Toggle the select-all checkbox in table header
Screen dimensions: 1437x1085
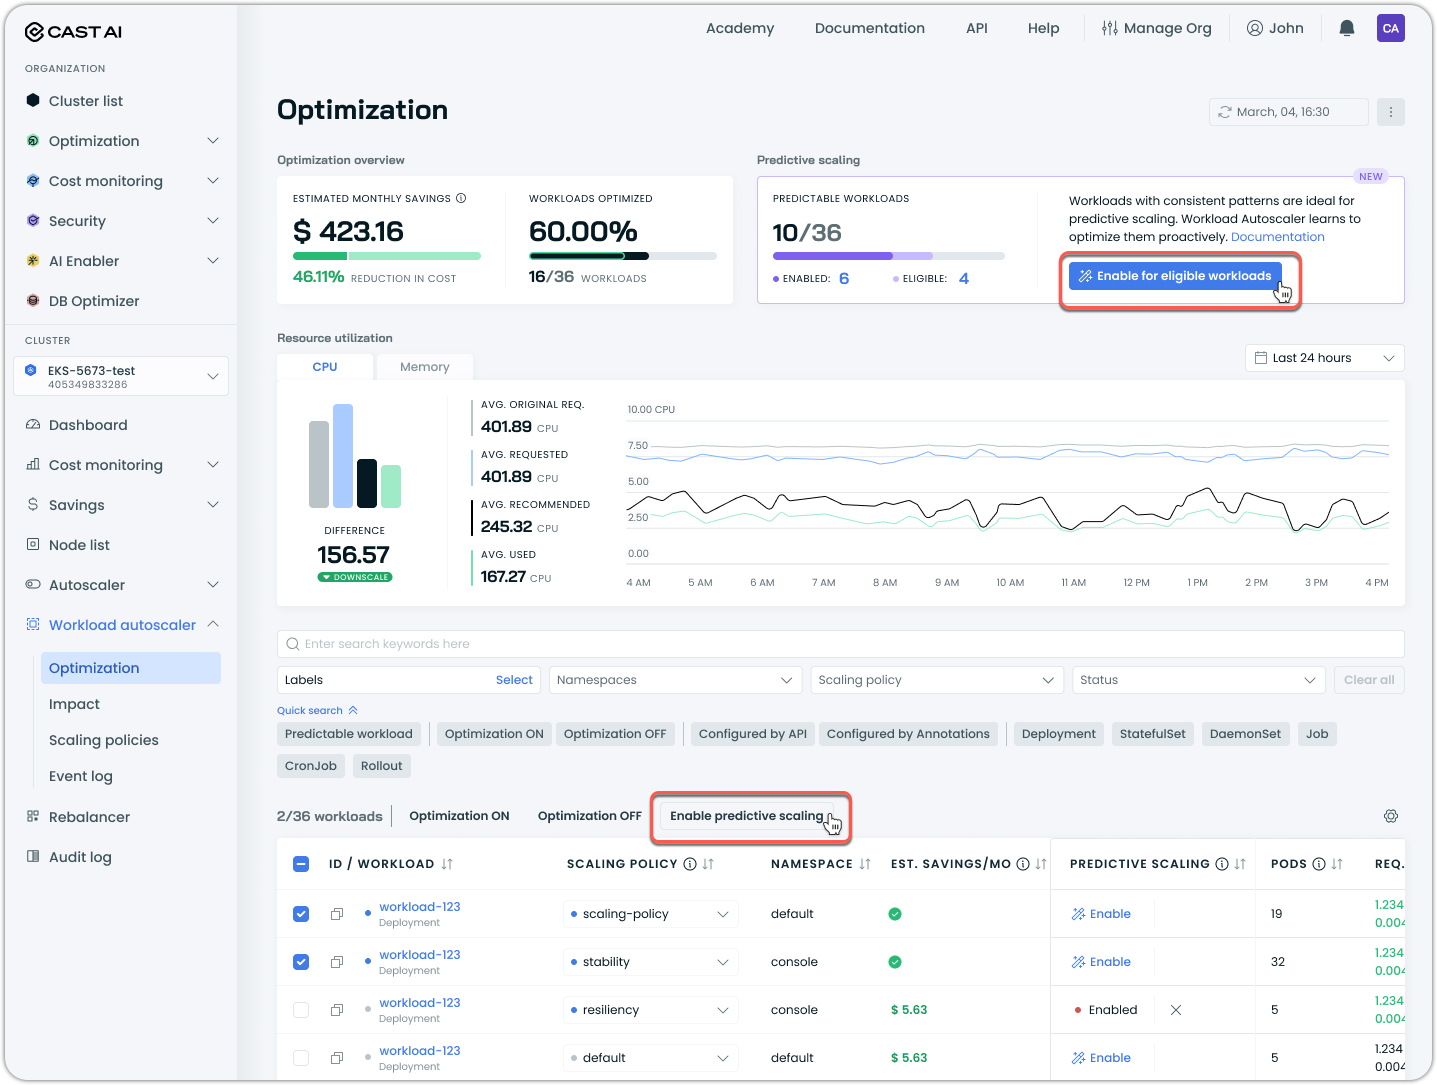pyautogui.click(x=301, y=864)
